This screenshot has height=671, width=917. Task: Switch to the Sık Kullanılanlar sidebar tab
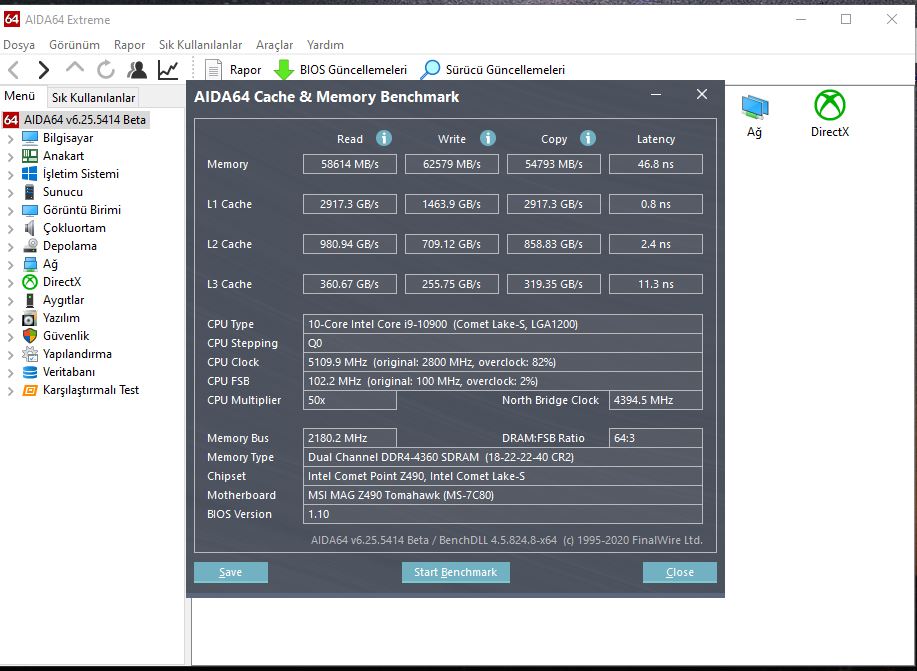coord(94,98)
